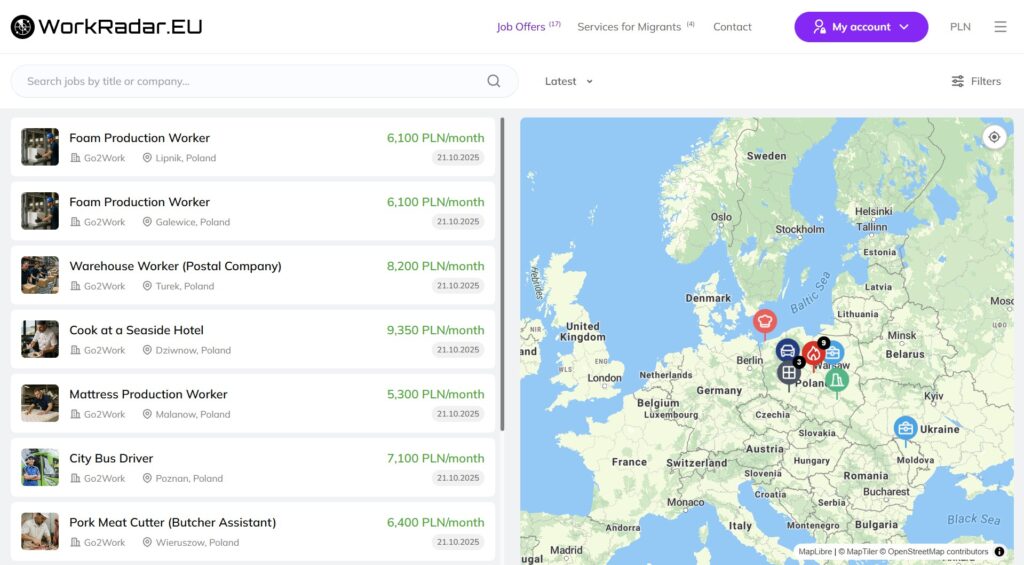Click the WorkRadar.EU logo
Screen dimensions: 1024x565
pyautogui.click(x=106, y=27)
